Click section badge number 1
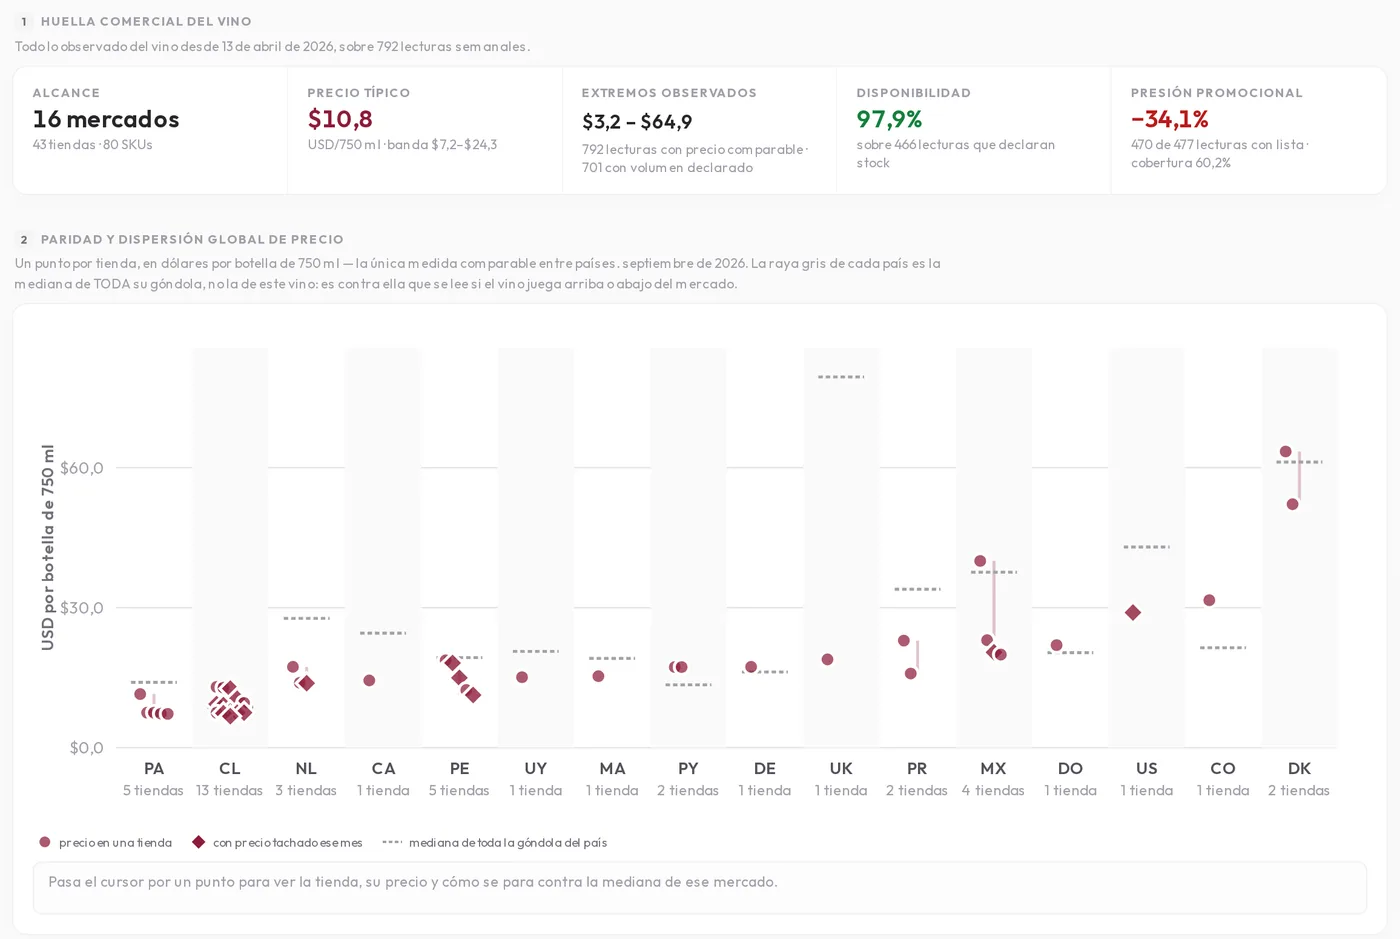 tap(24, 21)
